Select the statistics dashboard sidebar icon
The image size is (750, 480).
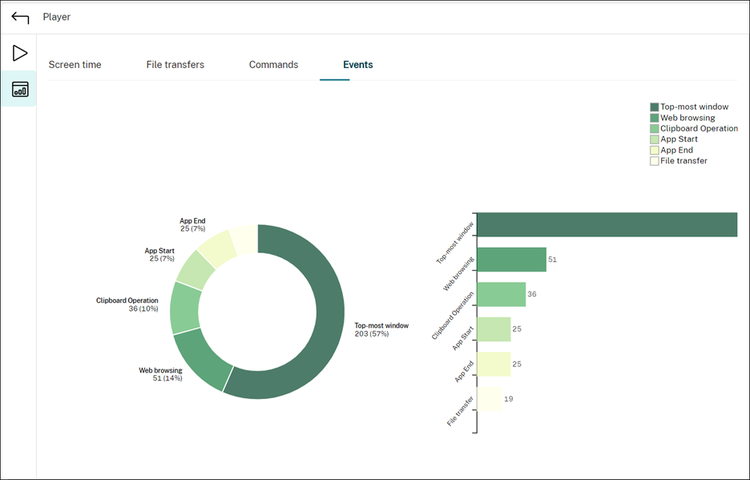tap(20, 89)
